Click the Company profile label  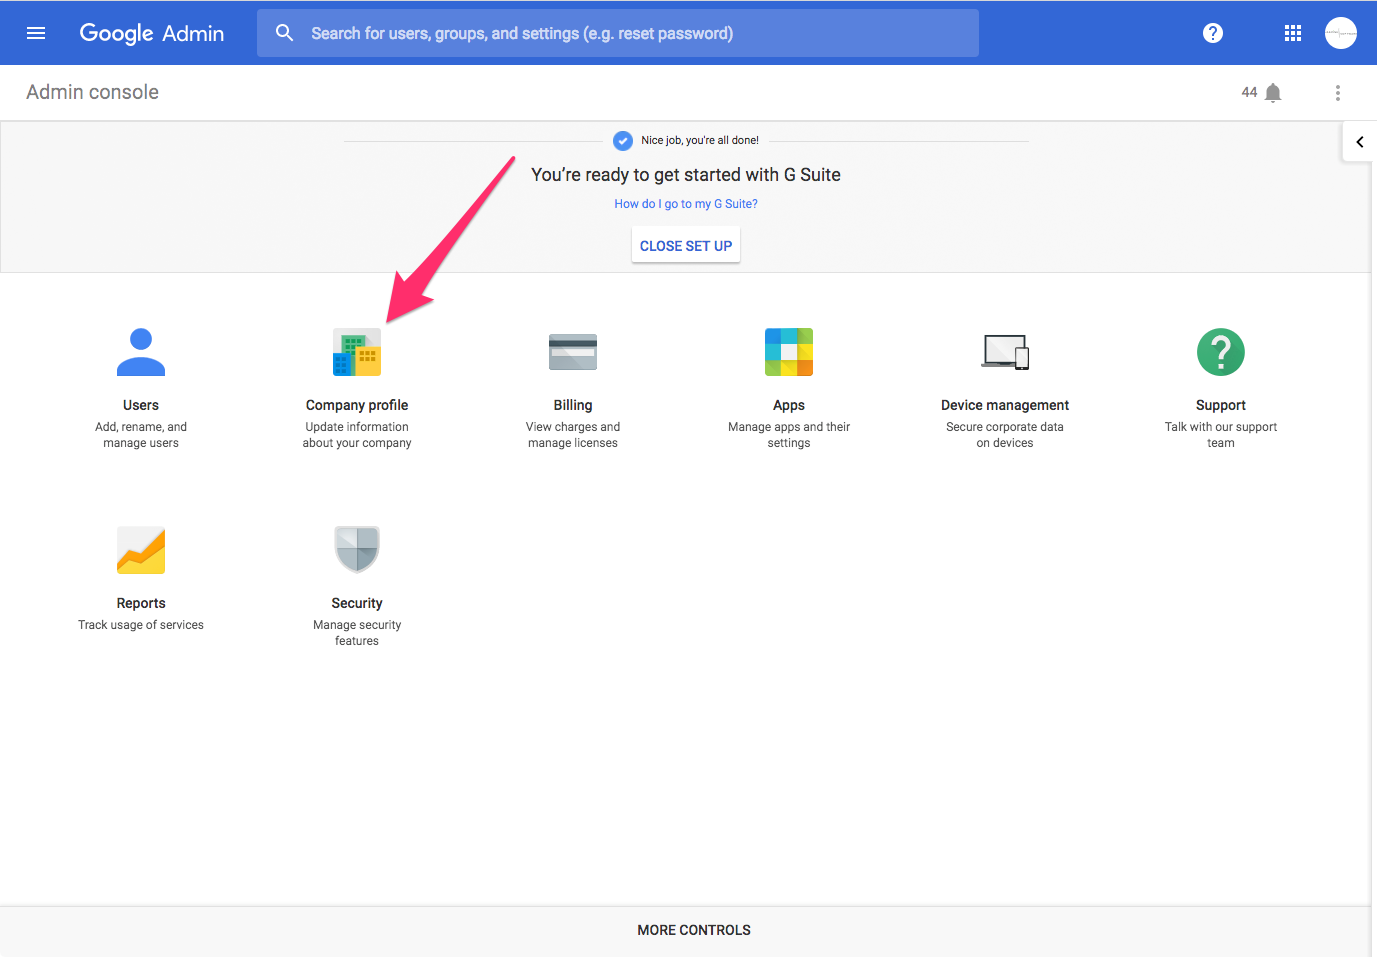pos(357,405)
